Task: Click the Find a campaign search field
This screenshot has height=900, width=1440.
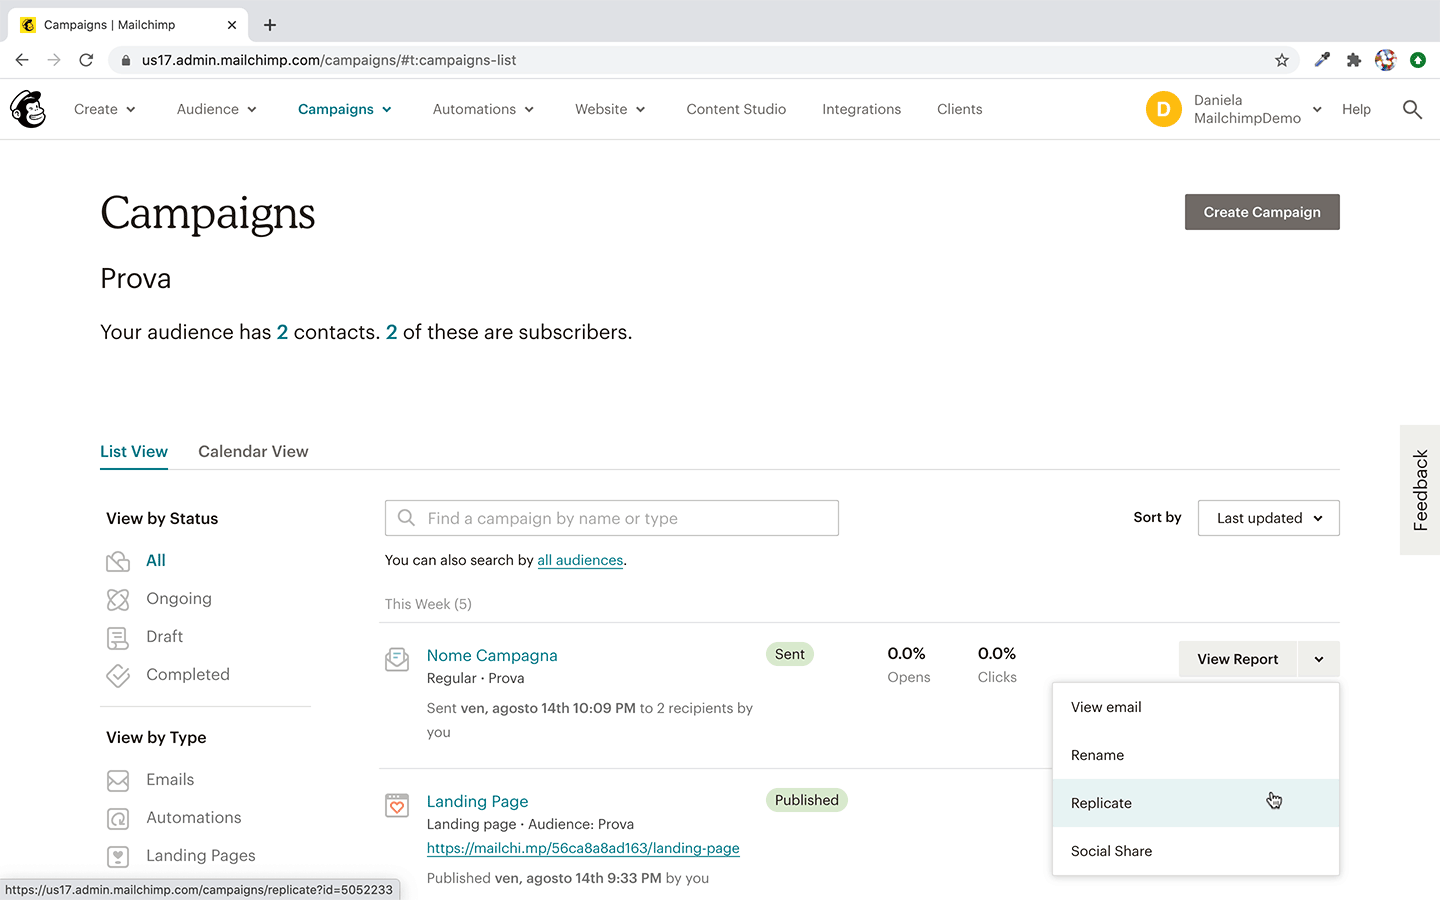Action: click(x=612, y=518)
